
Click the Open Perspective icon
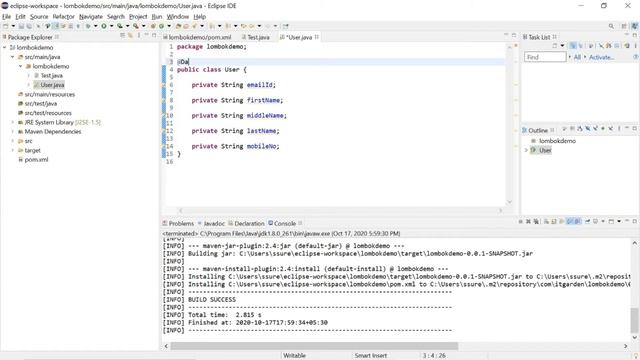624,26
